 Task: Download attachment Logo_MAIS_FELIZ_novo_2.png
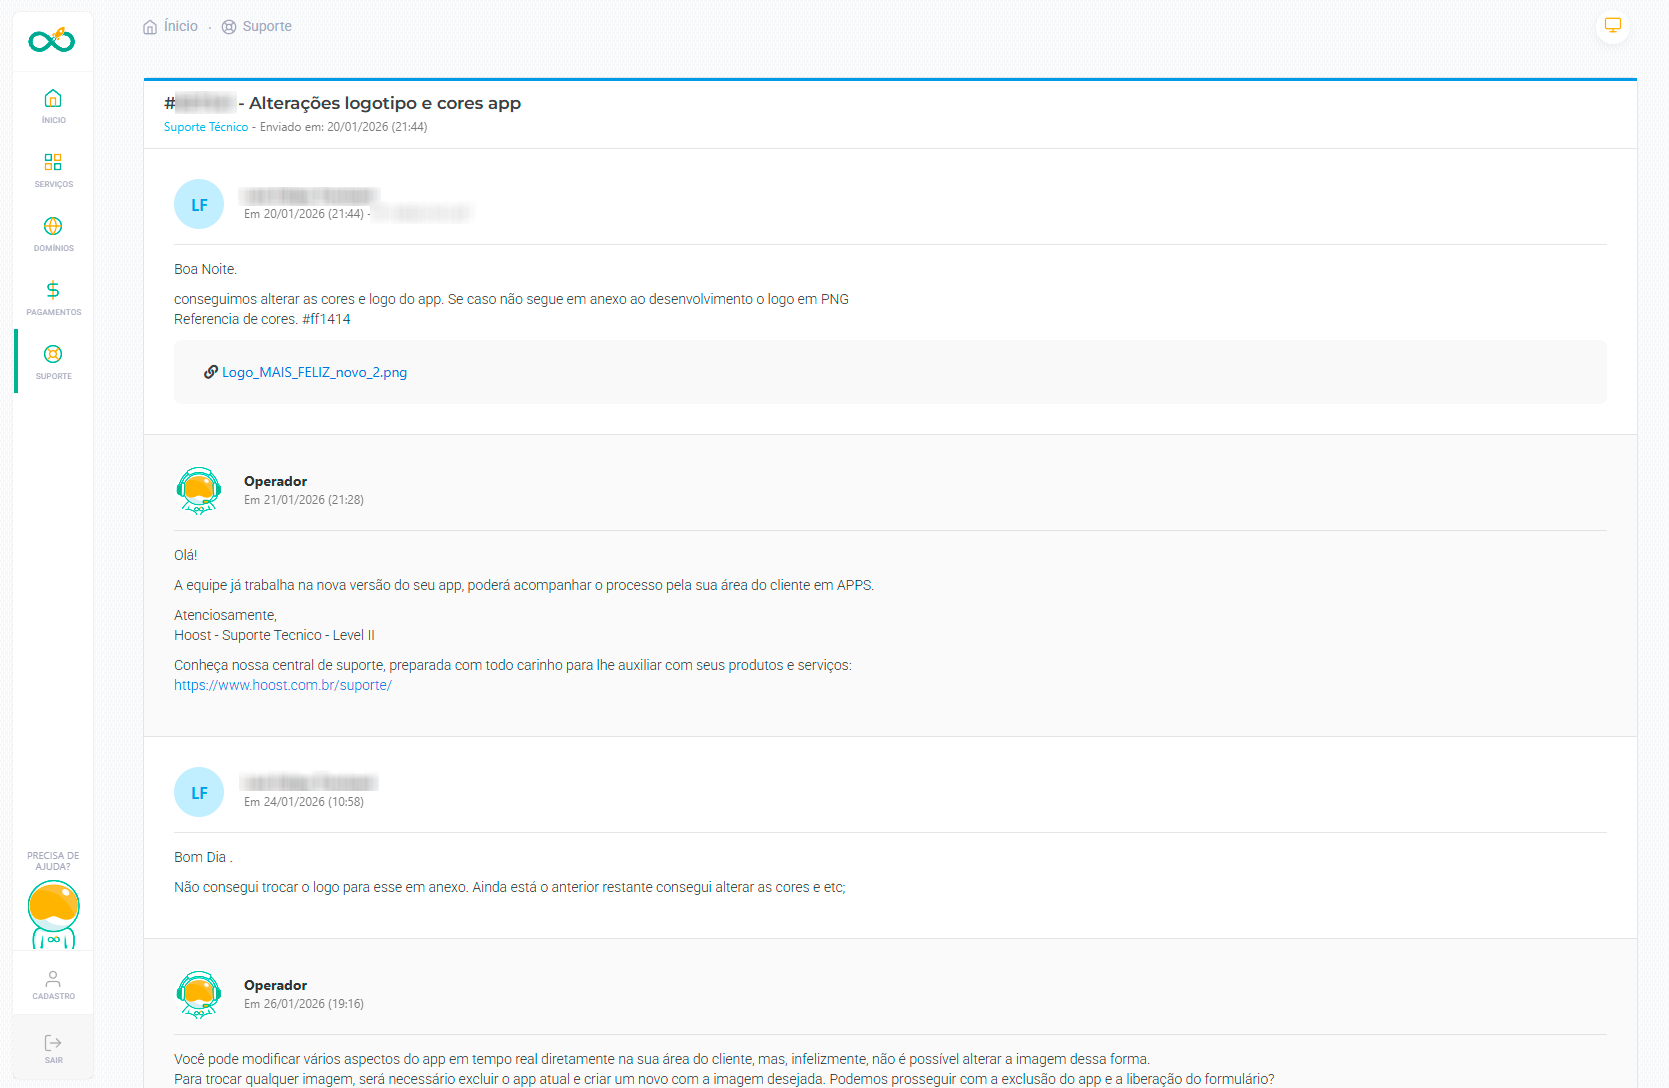tap(314, 372)
